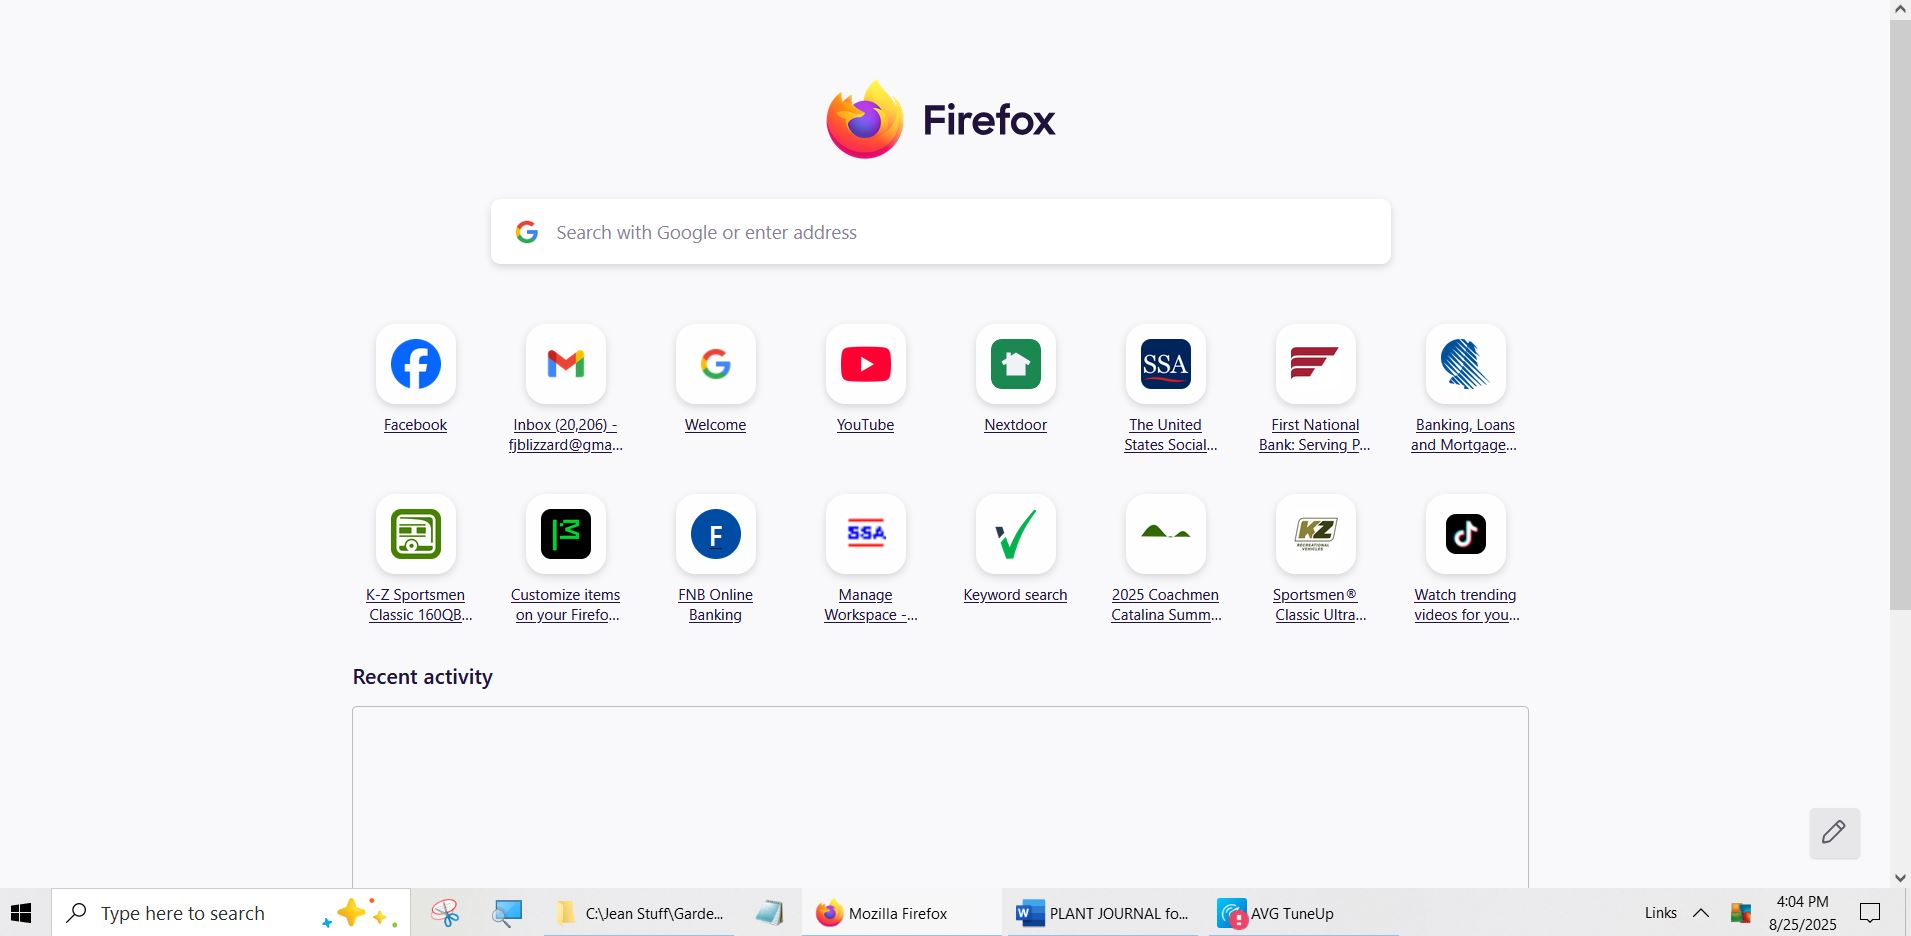Click the colorful system tray icon
The width and height of the screenshot is (1911, 936).
(x=1741, y=913)
